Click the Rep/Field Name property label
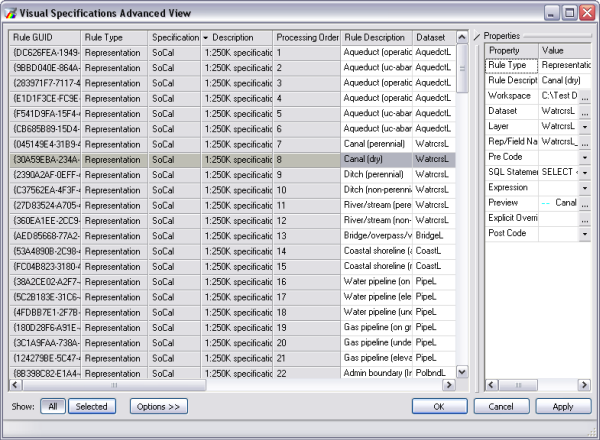This screenshot has height=440, width=600. click(512, 142)
